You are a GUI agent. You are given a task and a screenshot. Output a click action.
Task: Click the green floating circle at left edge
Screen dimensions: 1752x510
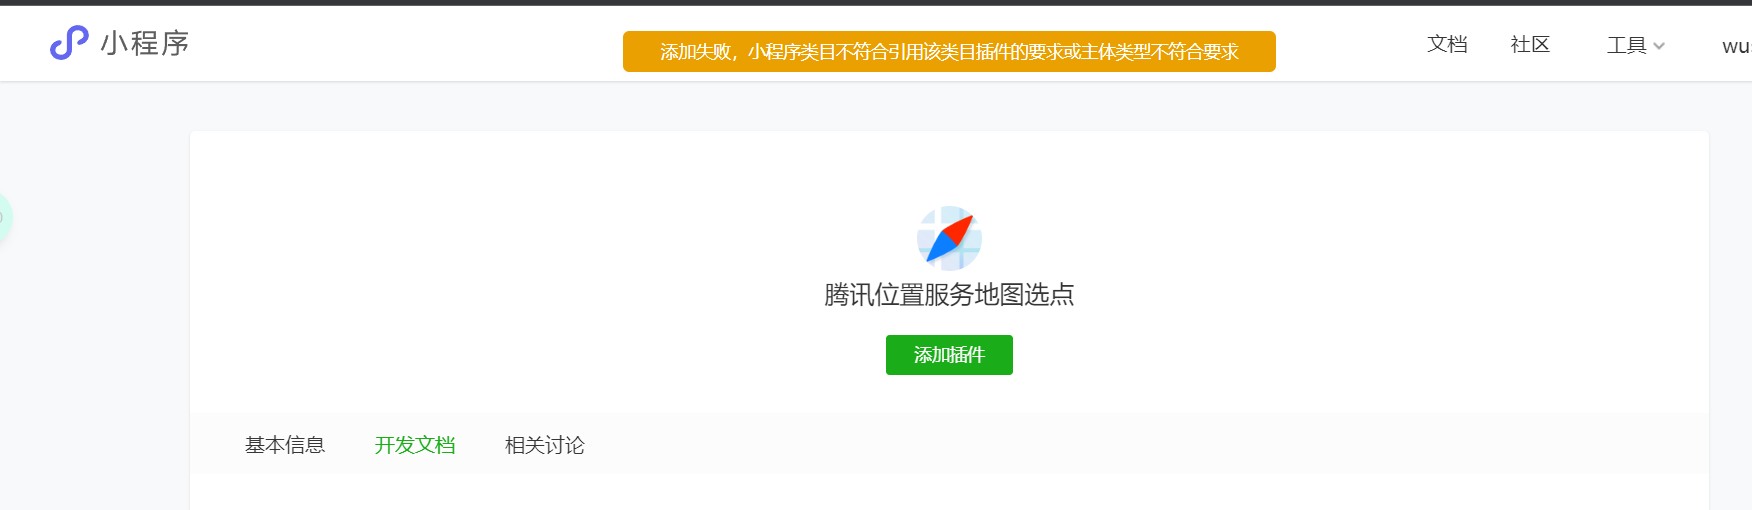pyautogui.click(x=3, y=217)
